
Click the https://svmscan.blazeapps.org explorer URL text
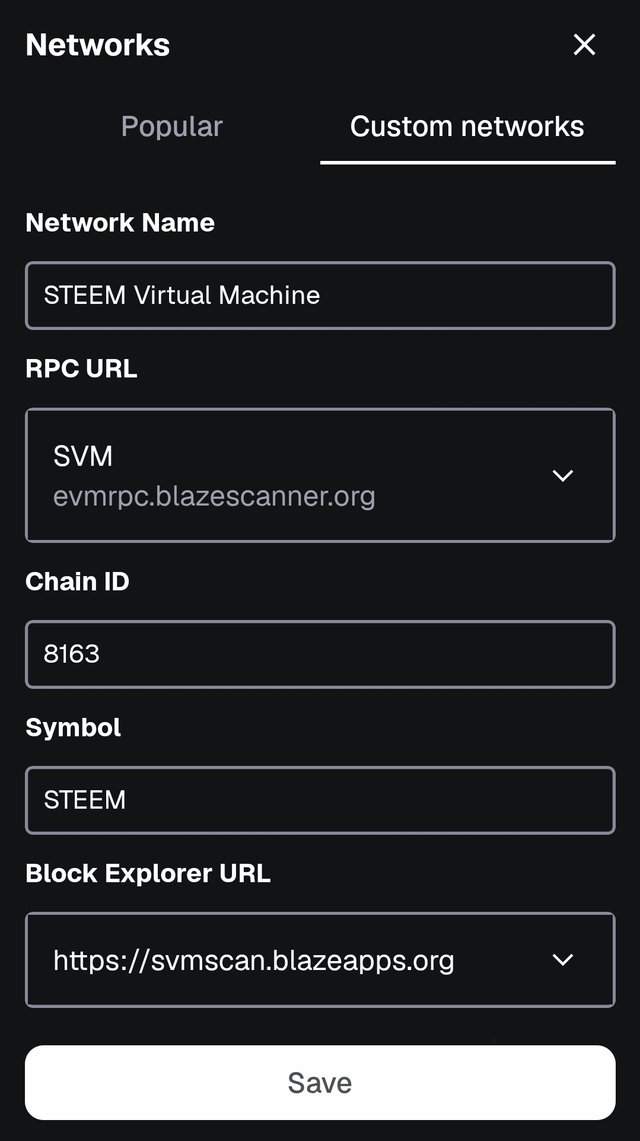click(x=254, y=961)
